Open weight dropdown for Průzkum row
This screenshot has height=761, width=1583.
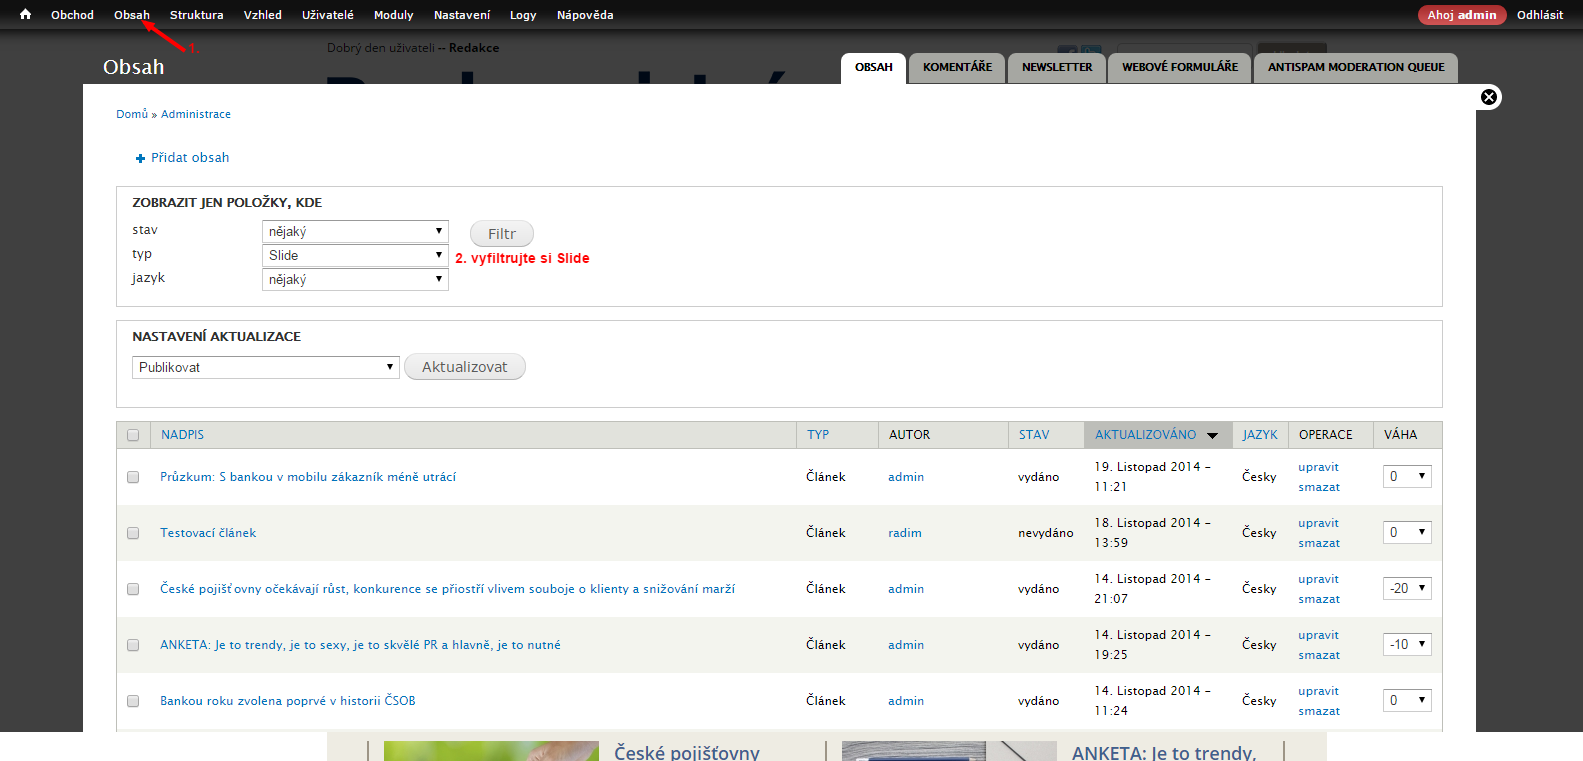click(1407, 476)
